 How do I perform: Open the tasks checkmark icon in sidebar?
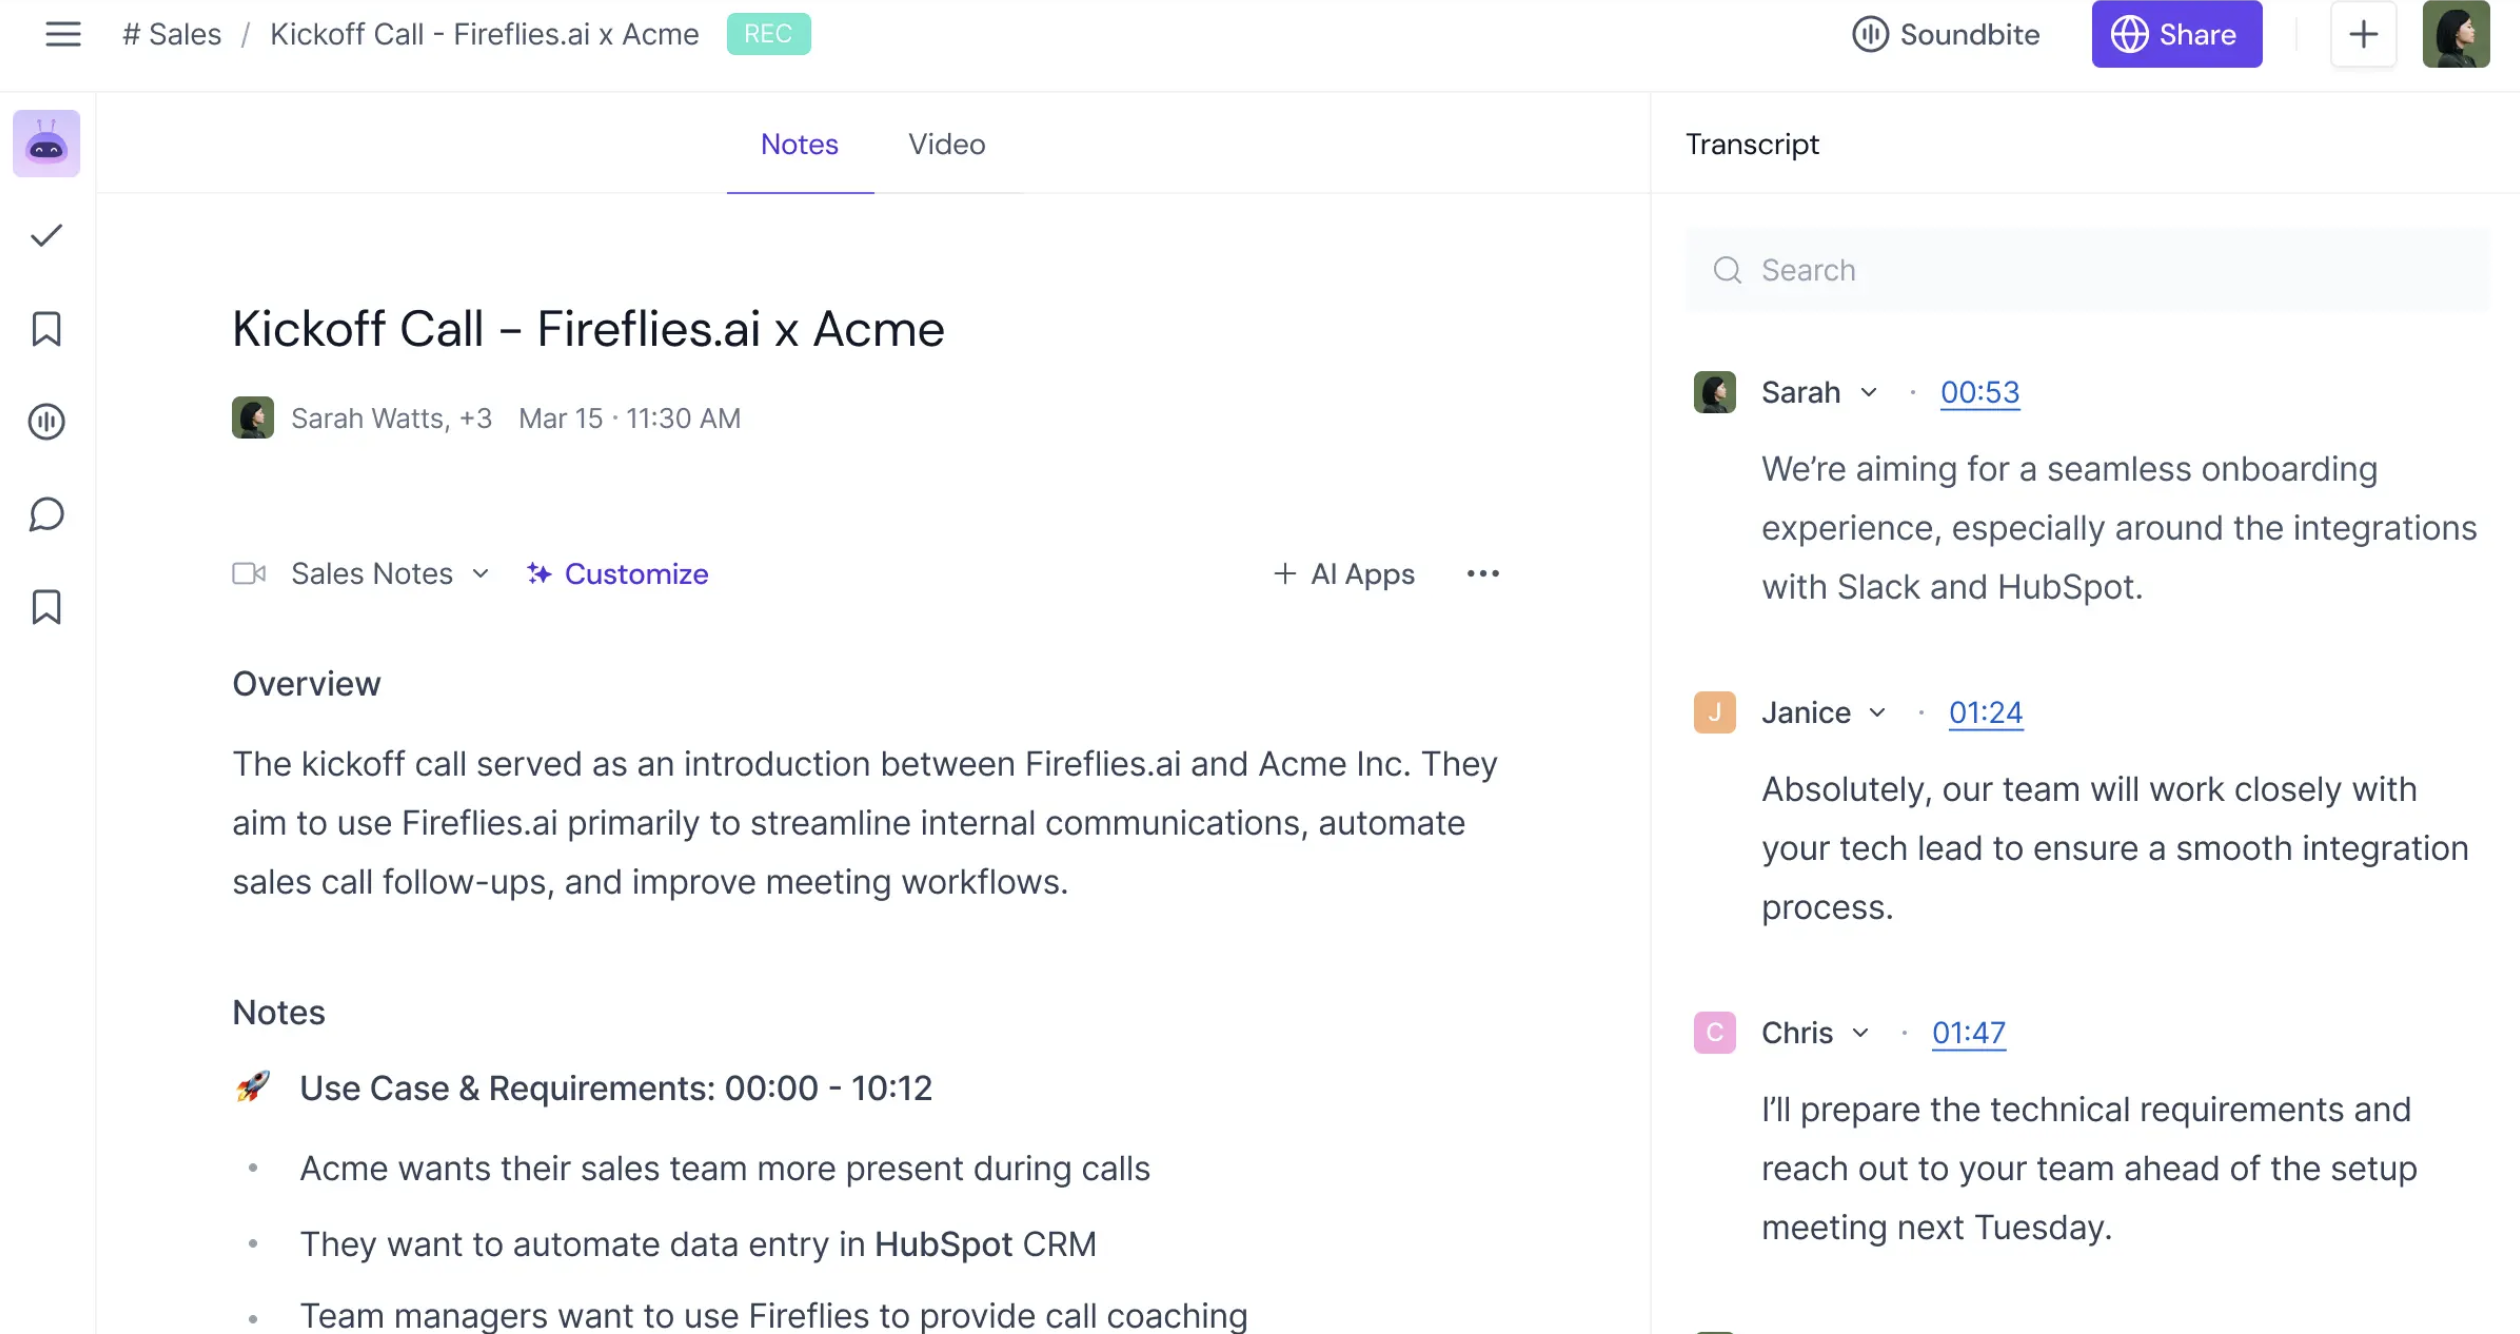pos(46,236)
